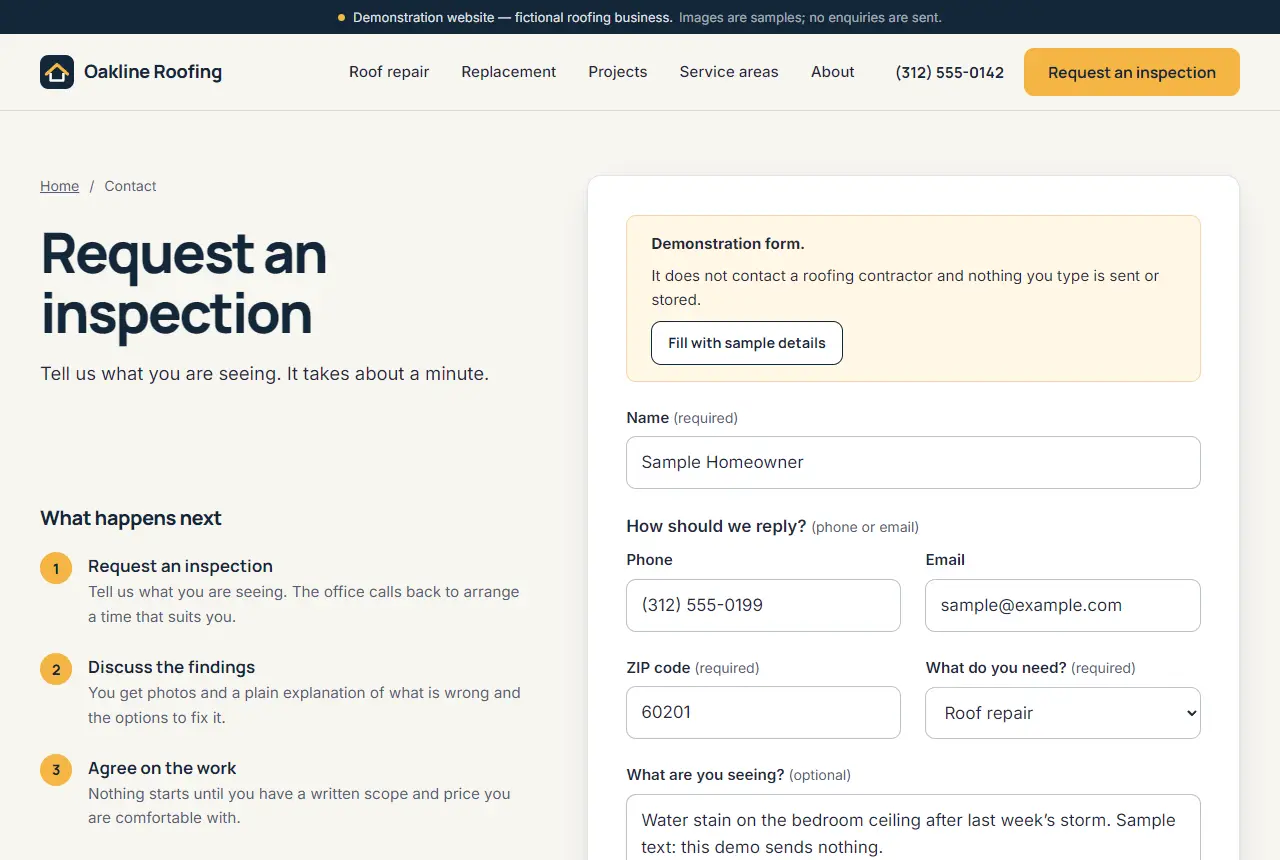This screenshot has height=860, width=1280.
Task: Click Fill with sample details button
Action: click(x=747, y=343)
